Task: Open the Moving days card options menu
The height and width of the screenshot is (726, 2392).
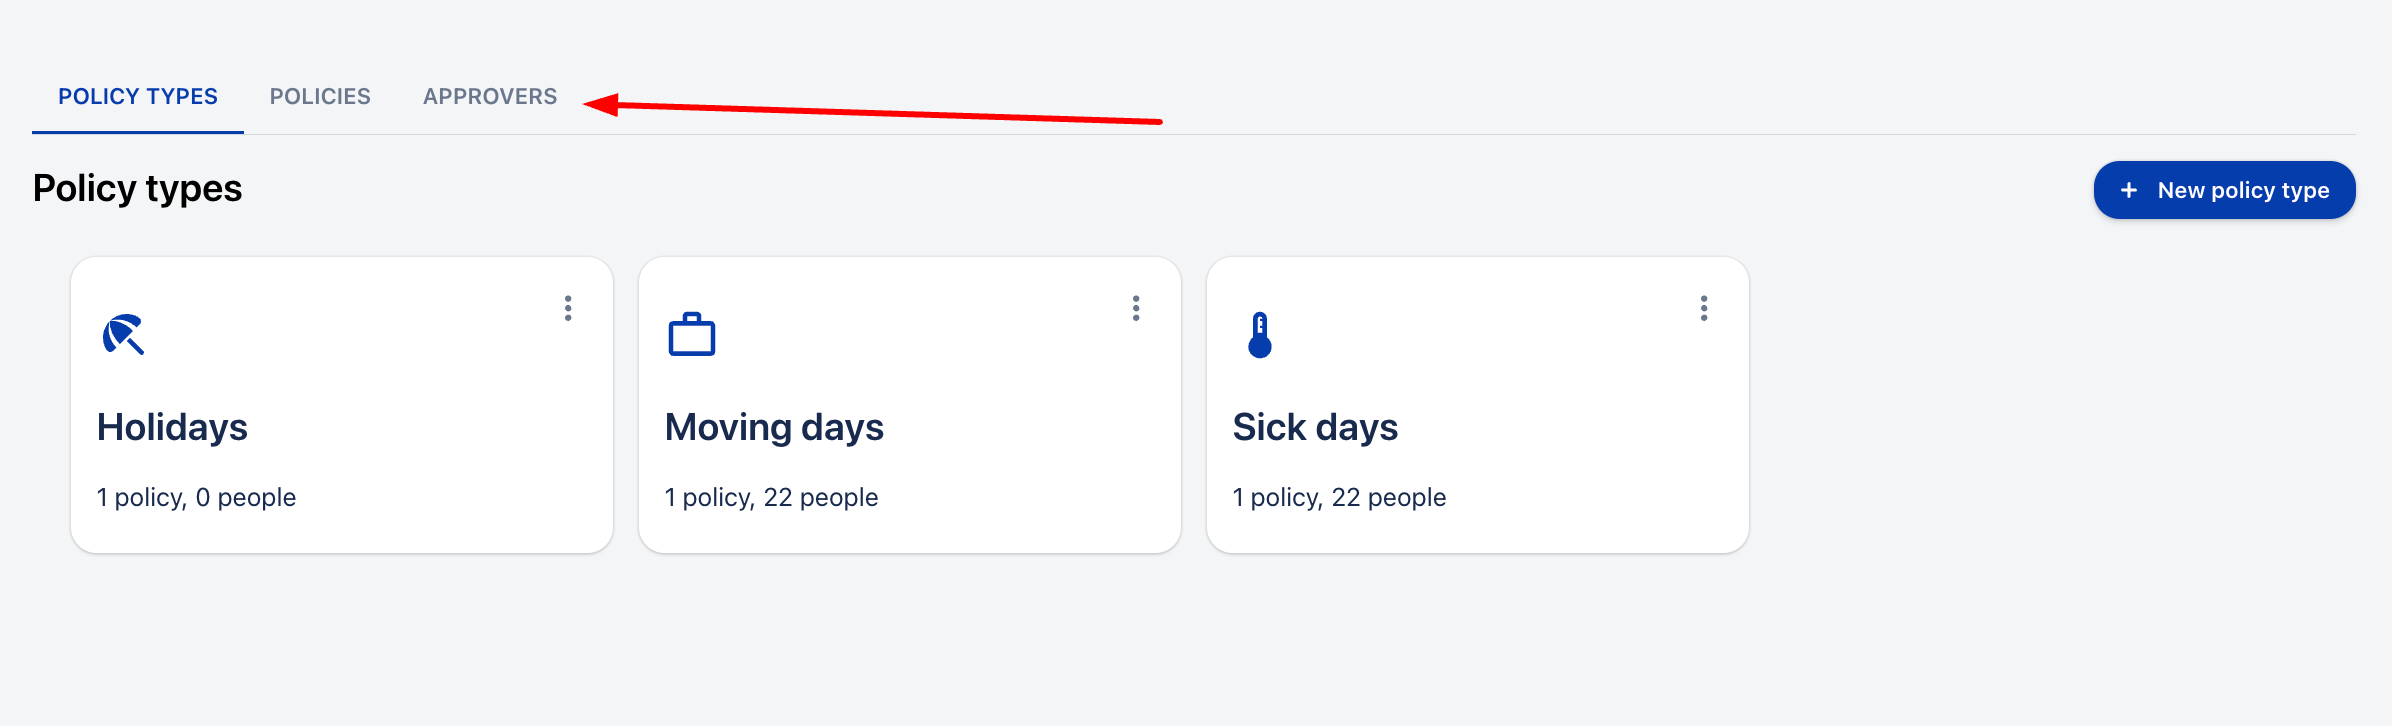Action: click(1136, 308)
